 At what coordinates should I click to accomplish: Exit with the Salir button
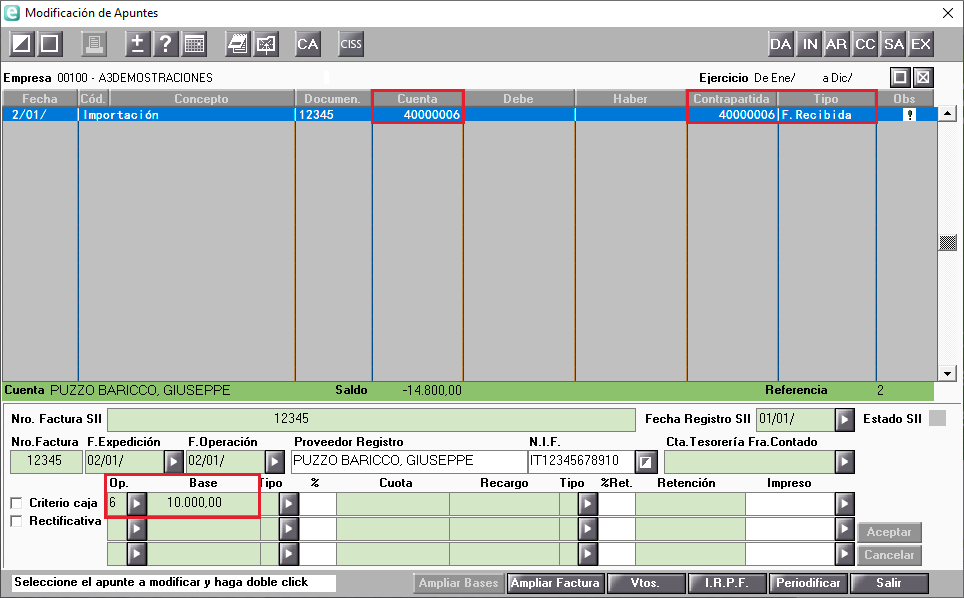(889, 583)
